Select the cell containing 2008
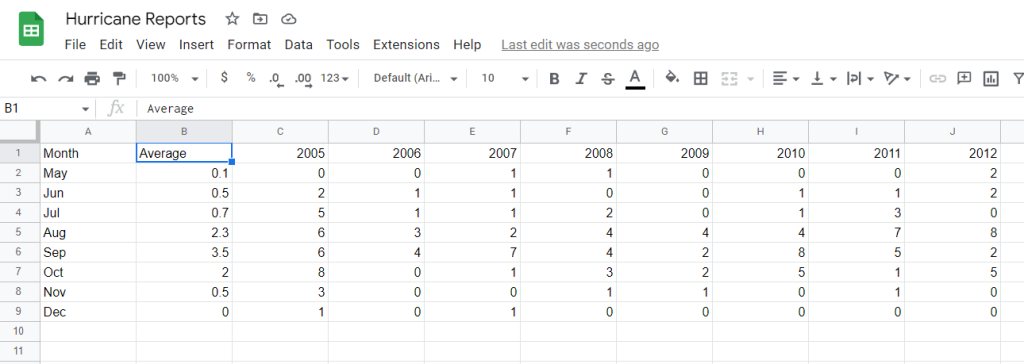The image size is (1024, 364). 568,154
